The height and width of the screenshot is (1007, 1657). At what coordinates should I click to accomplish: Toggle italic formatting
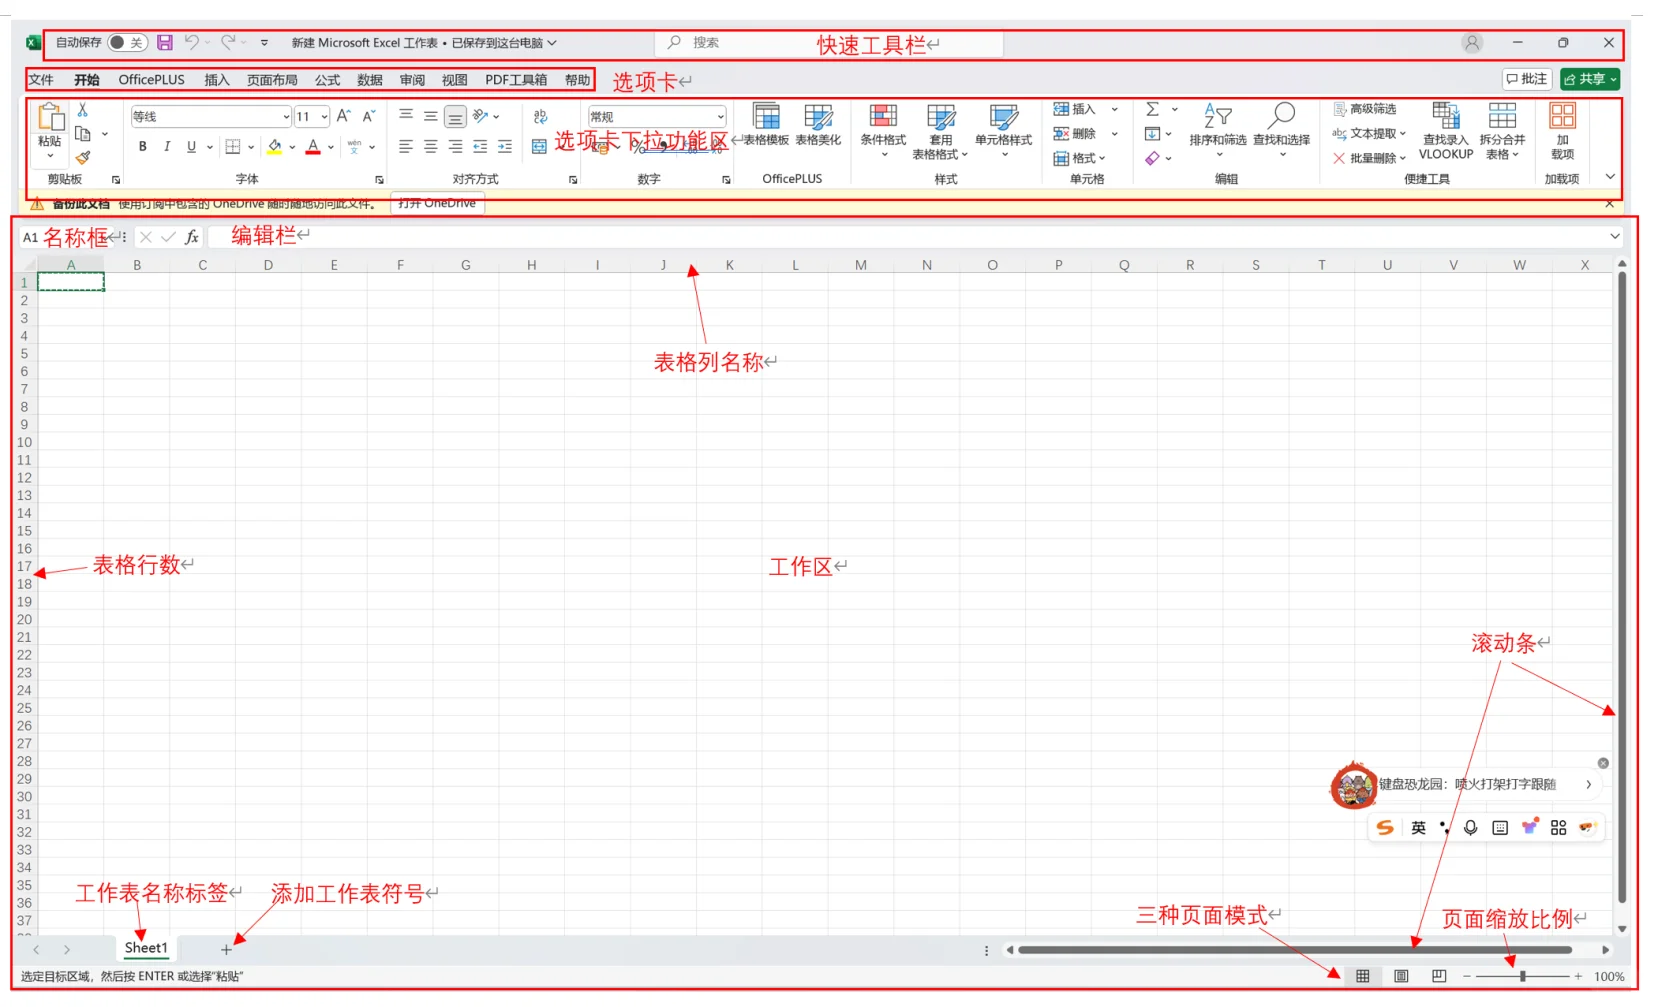click(x=167, y=147)
